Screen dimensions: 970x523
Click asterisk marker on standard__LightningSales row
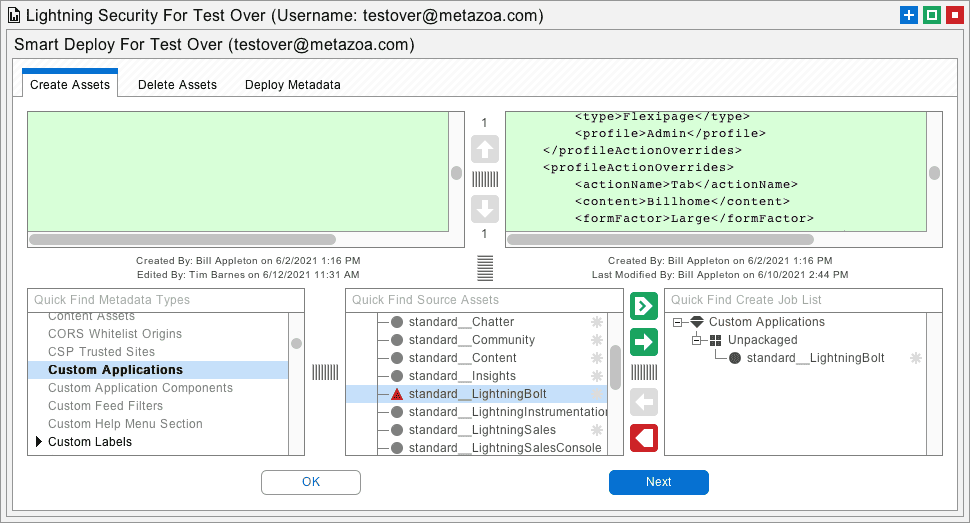pos(596,430)
